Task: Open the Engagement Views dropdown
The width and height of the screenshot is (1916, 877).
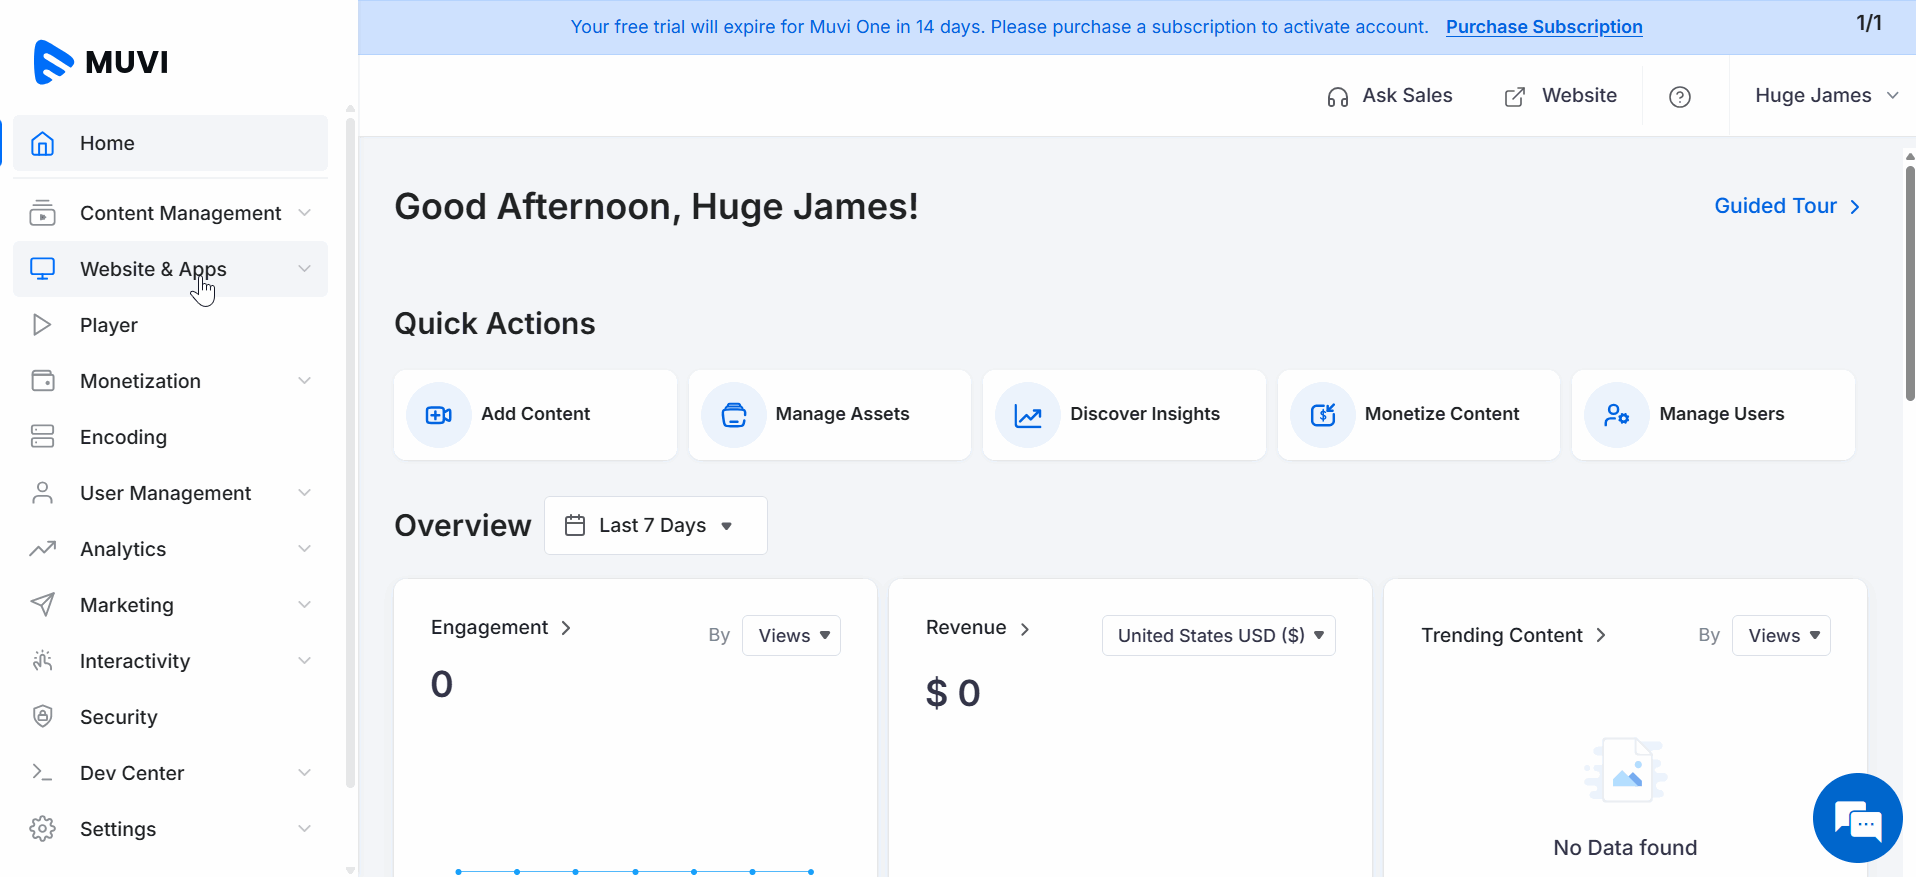Action: (x=791, y=636)
